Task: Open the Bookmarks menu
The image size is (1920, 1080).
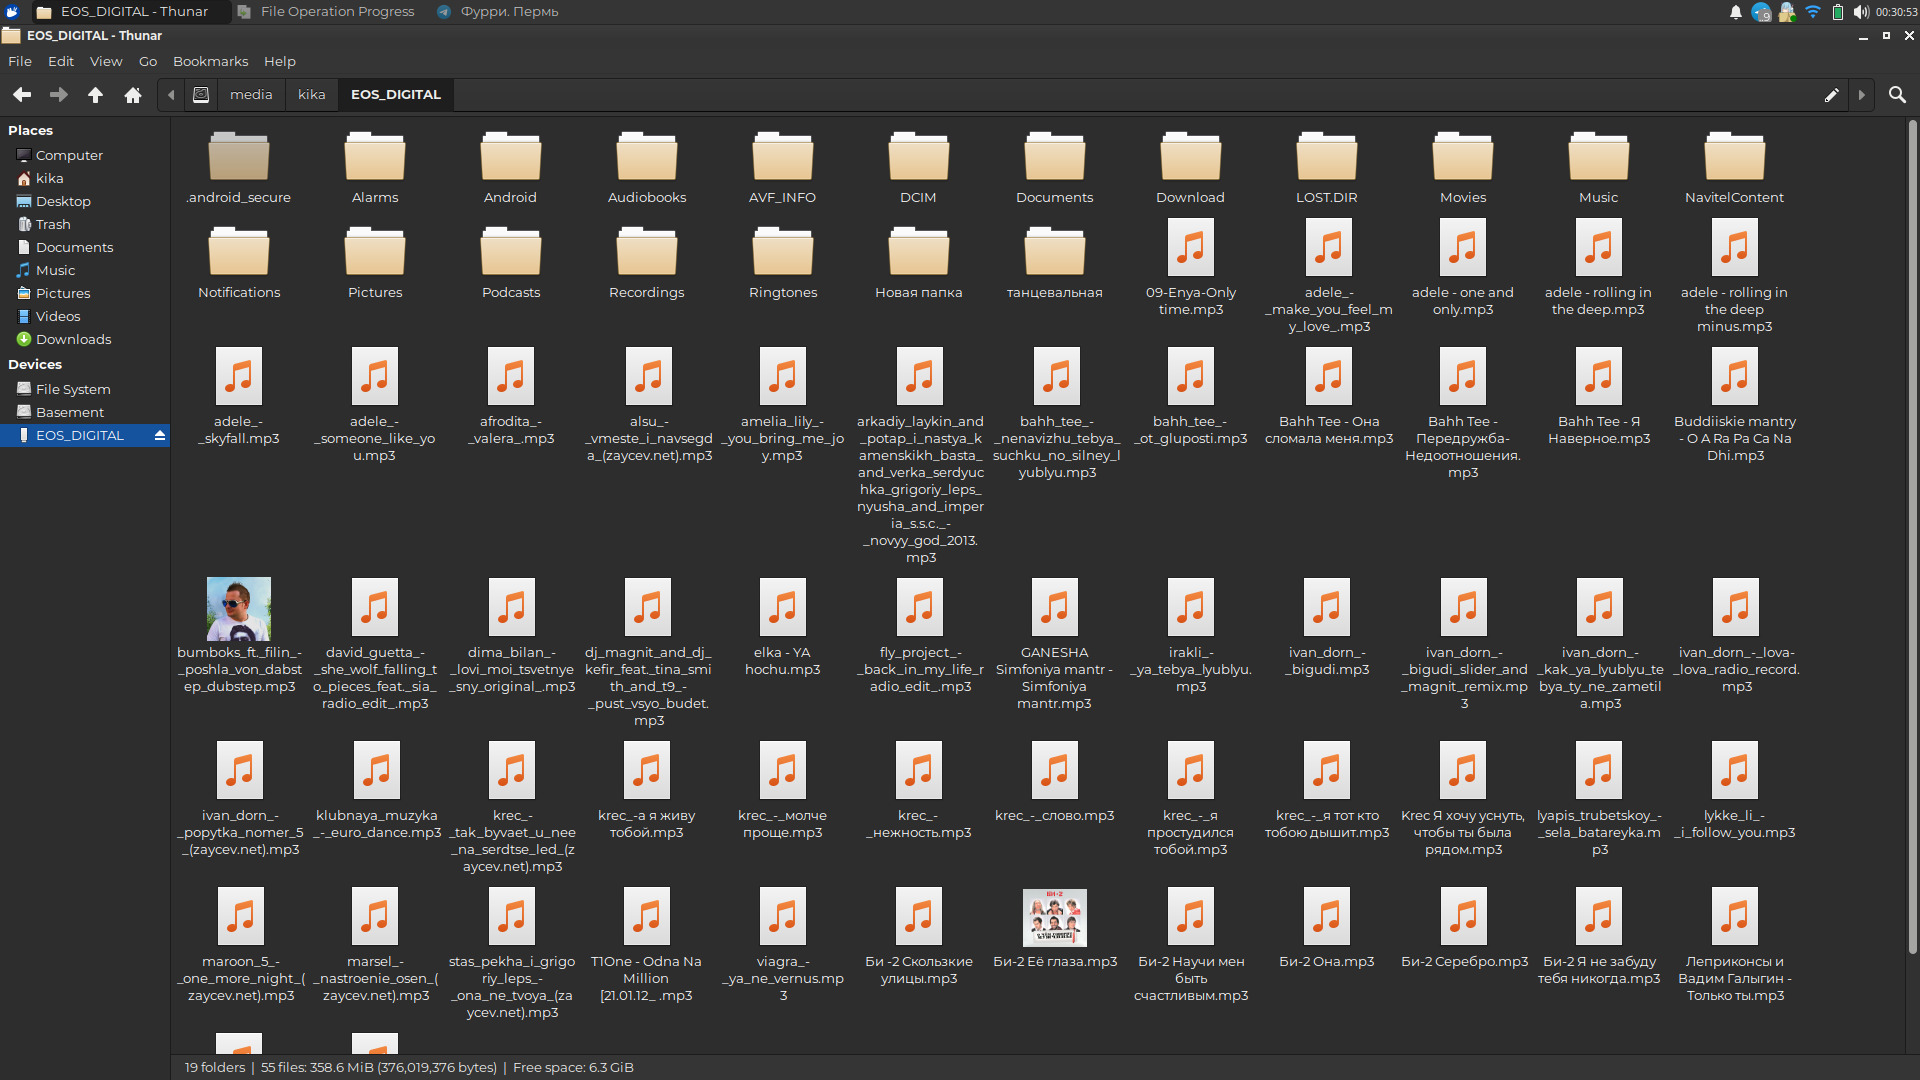Action: [210, 61]
